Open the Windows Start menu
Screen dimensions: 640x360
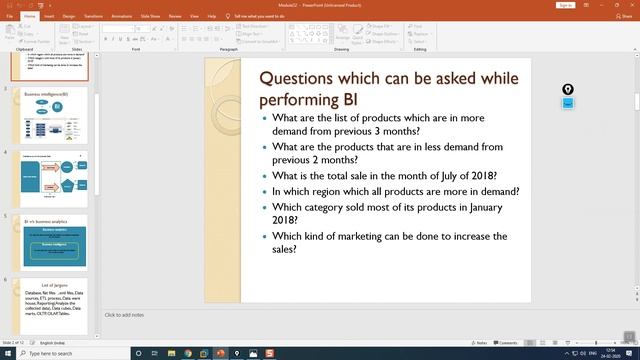[x=8, y=353]
